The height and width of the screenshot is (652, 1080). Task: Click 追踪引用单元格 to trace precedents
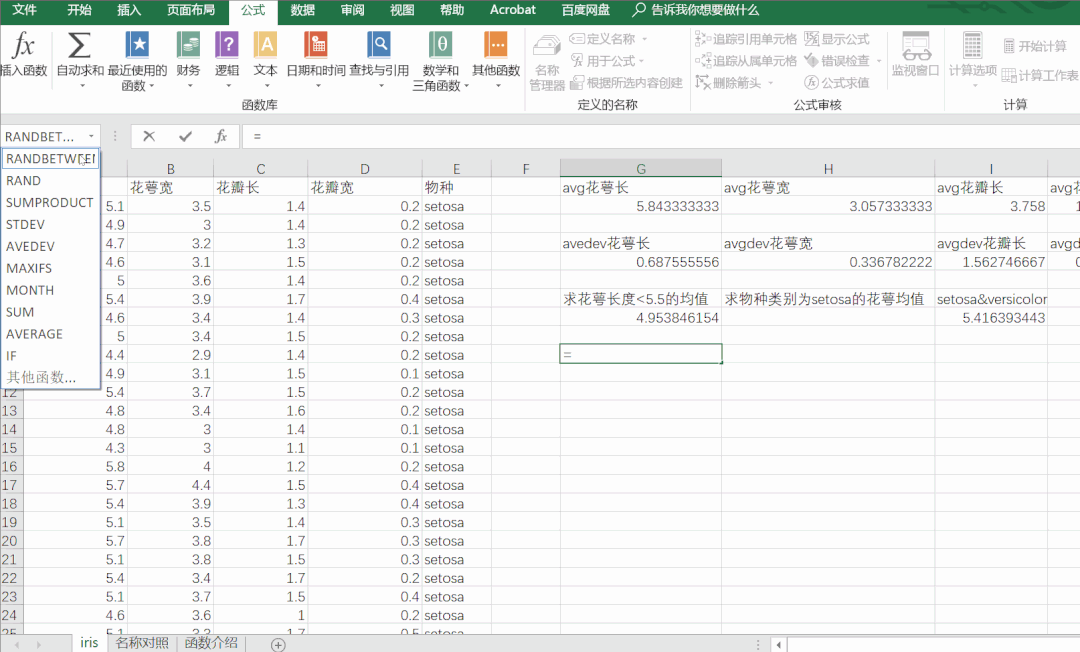tap(744, 38)
